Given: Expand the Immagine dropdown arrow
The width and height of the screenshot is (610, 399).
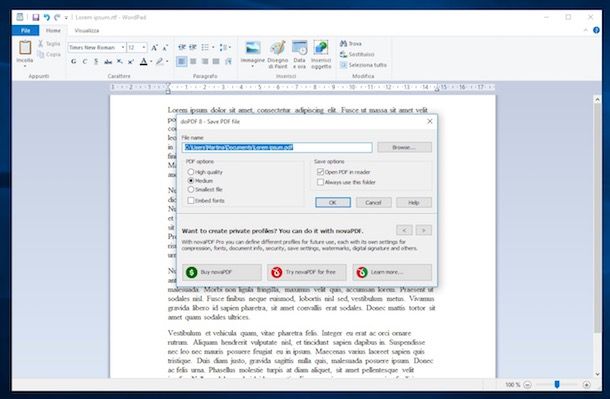Looking at the screenshot, I should (x=252, y=66).
